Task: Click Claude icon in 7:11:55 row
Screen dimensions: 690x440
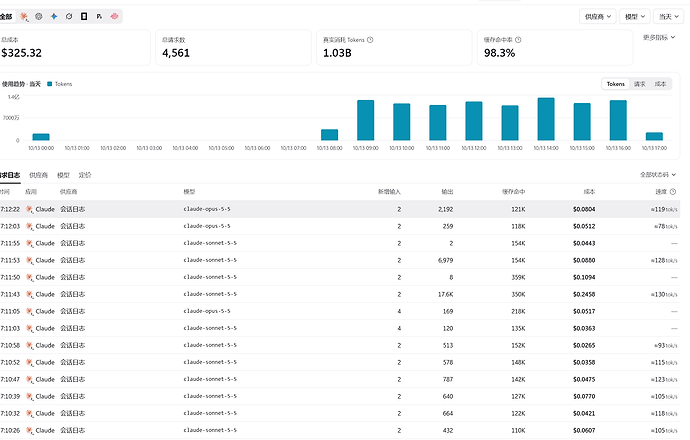Action: click(29, 243)
